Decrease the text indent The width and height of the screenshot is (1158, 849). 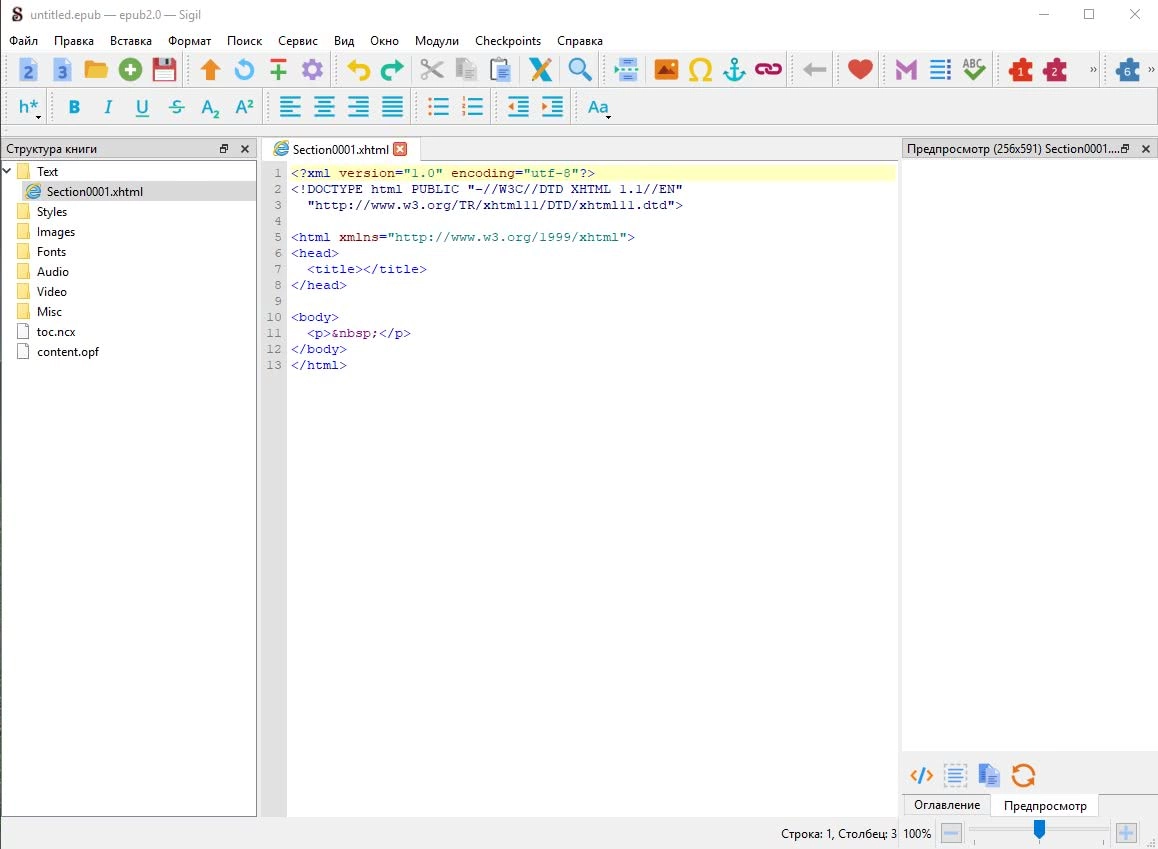[x=518, y=107]
